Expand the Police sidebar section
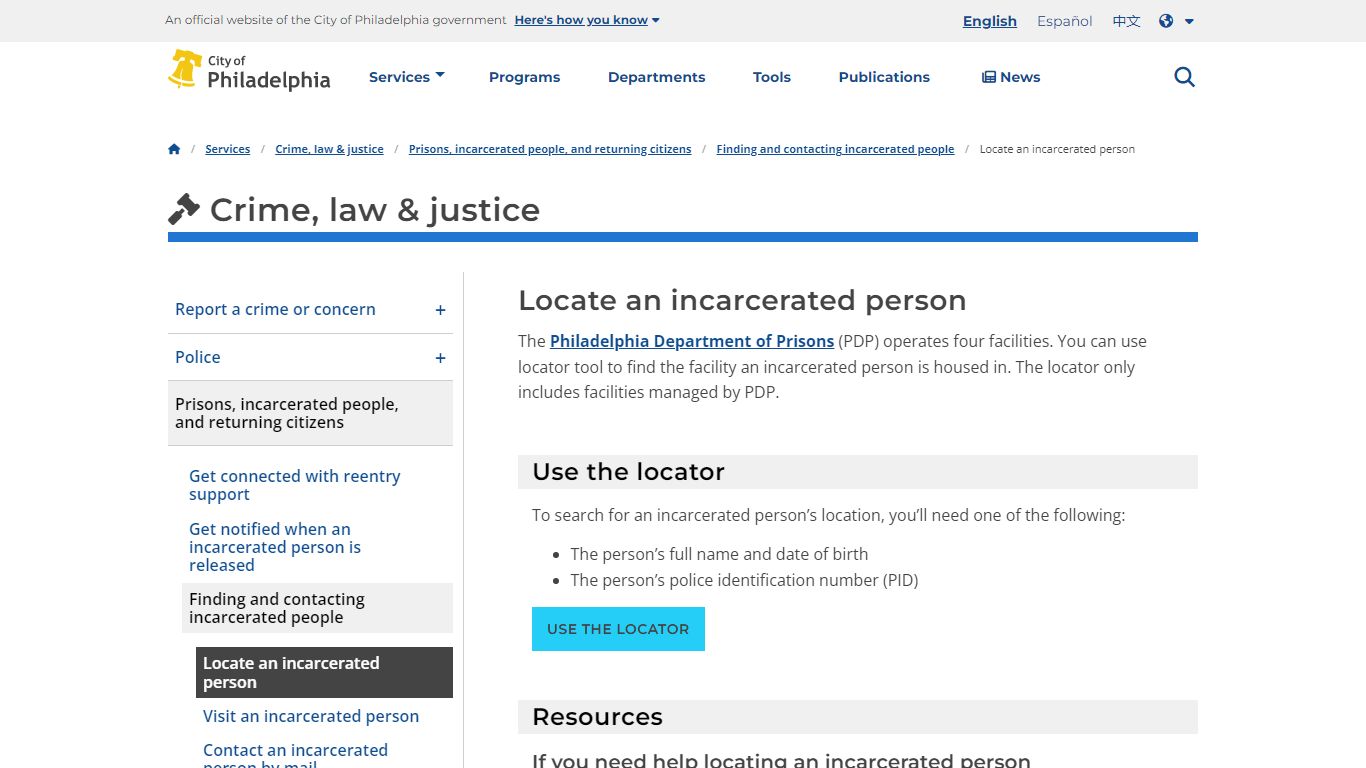 pos(440,358)
